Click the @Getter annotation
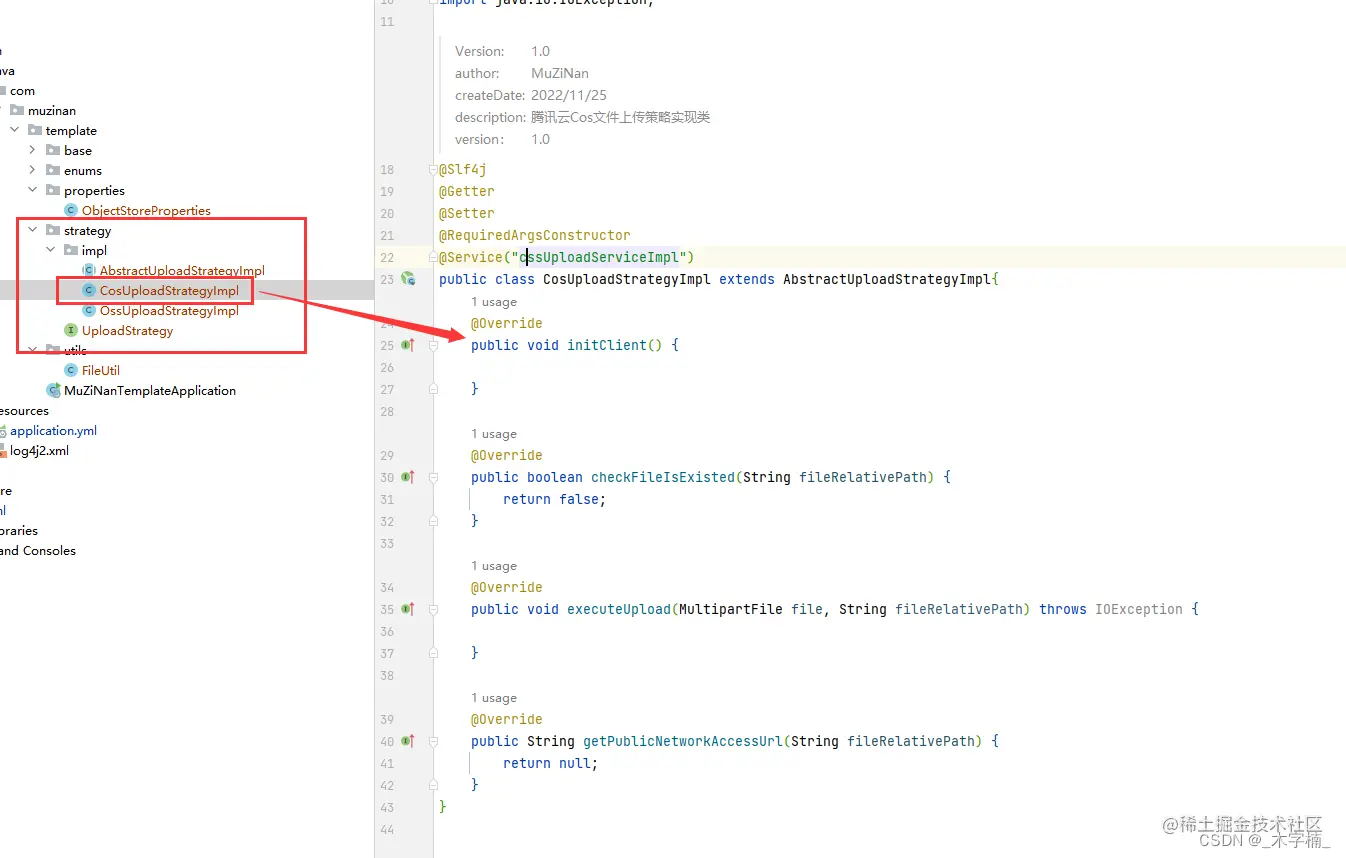The image size is (1346, 858). [467, 191]
